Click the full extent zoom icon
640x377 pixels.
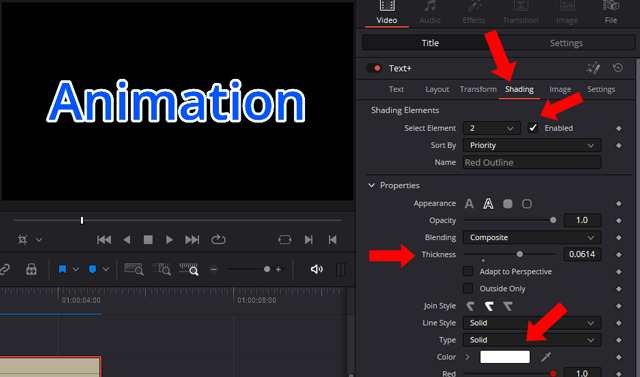click(x=133, y=269)
